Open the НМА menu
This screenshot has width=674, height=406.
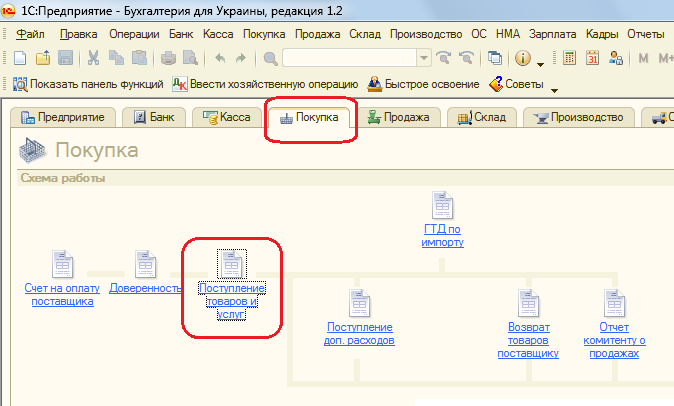pyautogui.click(x=508, y=34)
